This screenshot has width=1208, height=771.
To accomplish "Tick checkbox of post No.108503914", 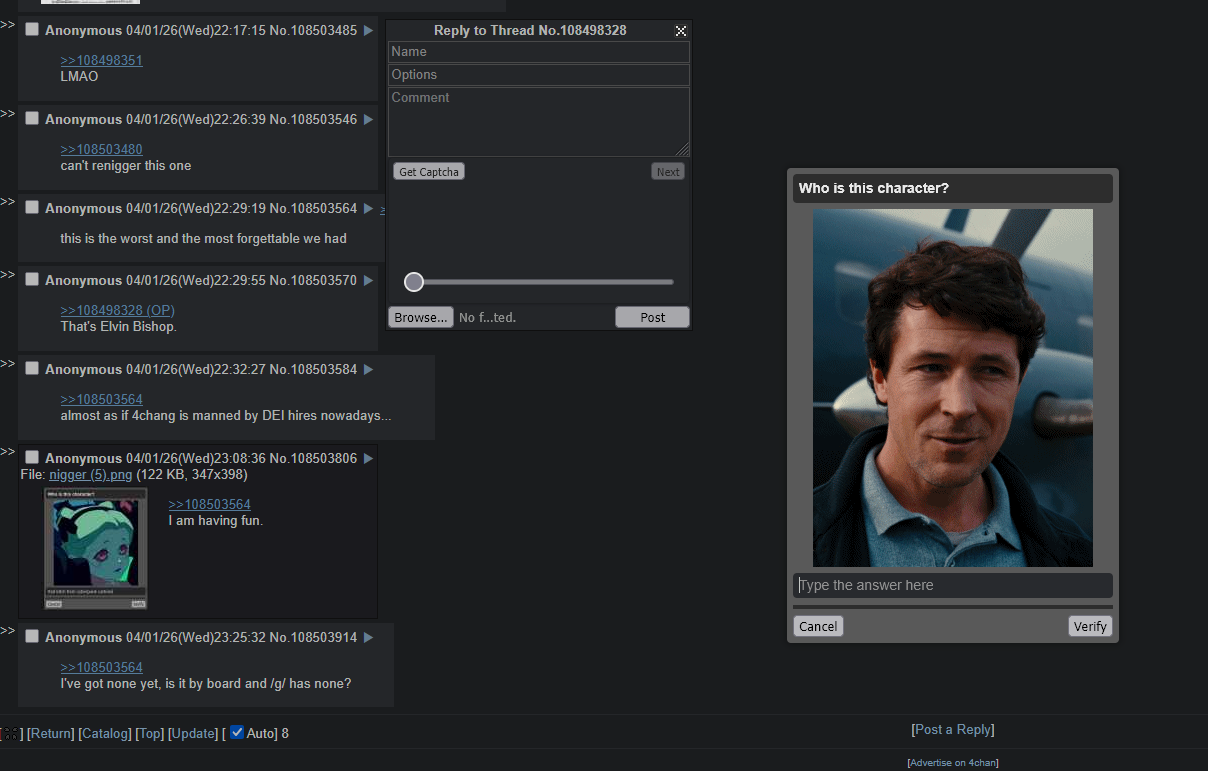I will tap(32, 636).
